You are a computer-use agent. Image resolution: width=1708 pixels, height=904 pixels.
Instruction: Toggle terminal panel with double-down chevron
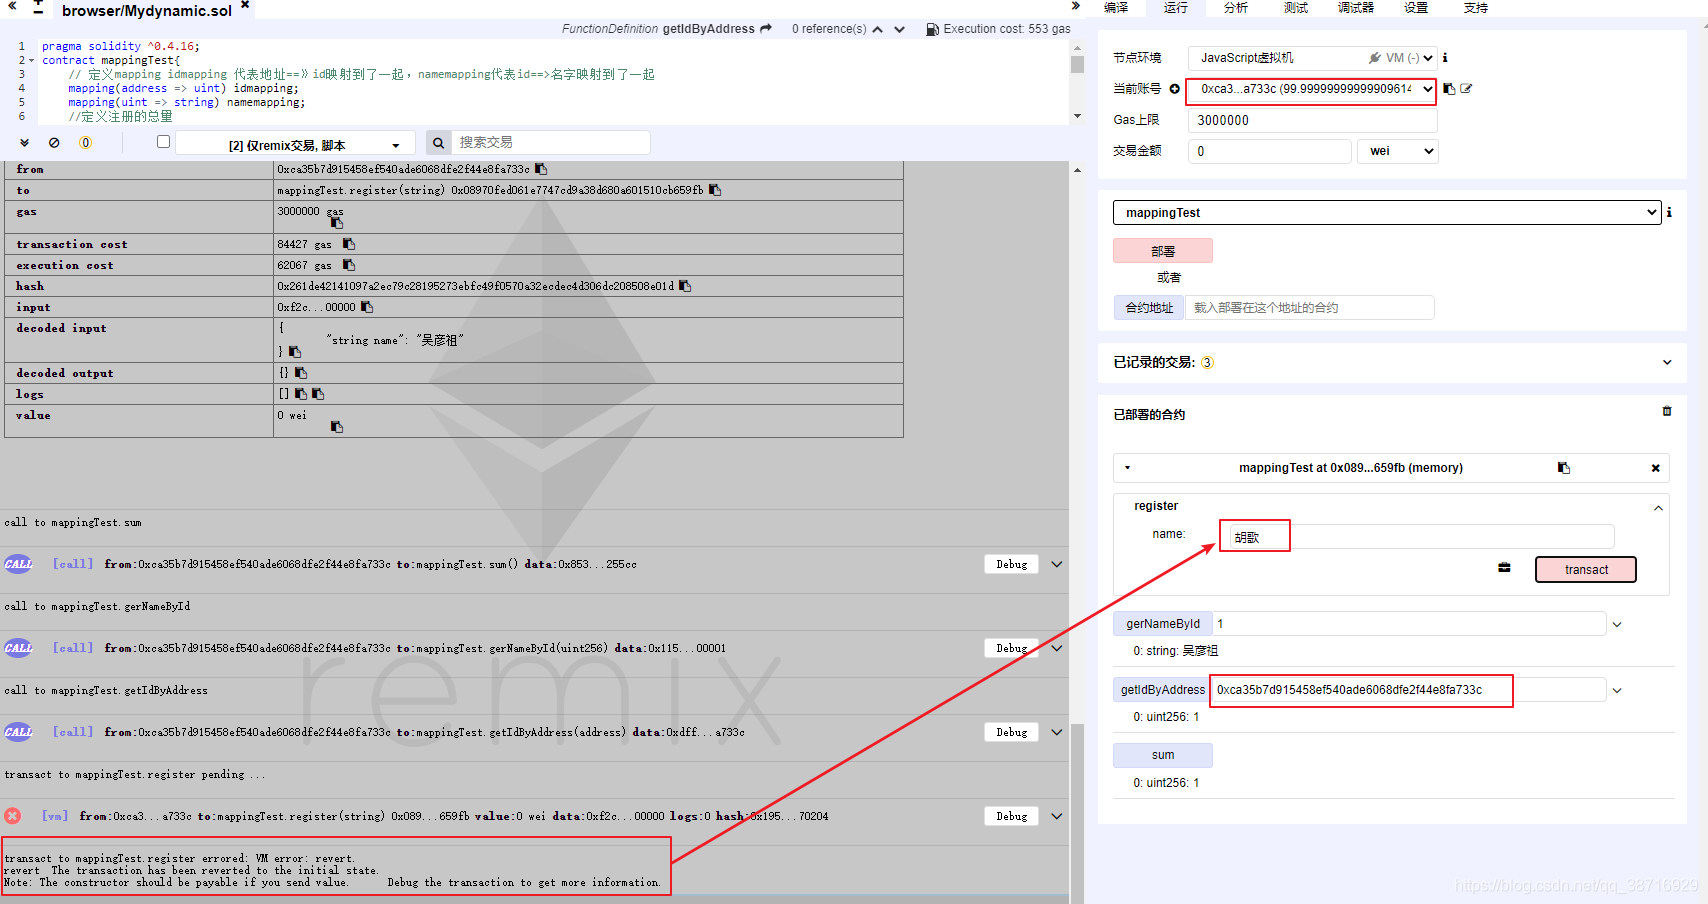point(25,143)
